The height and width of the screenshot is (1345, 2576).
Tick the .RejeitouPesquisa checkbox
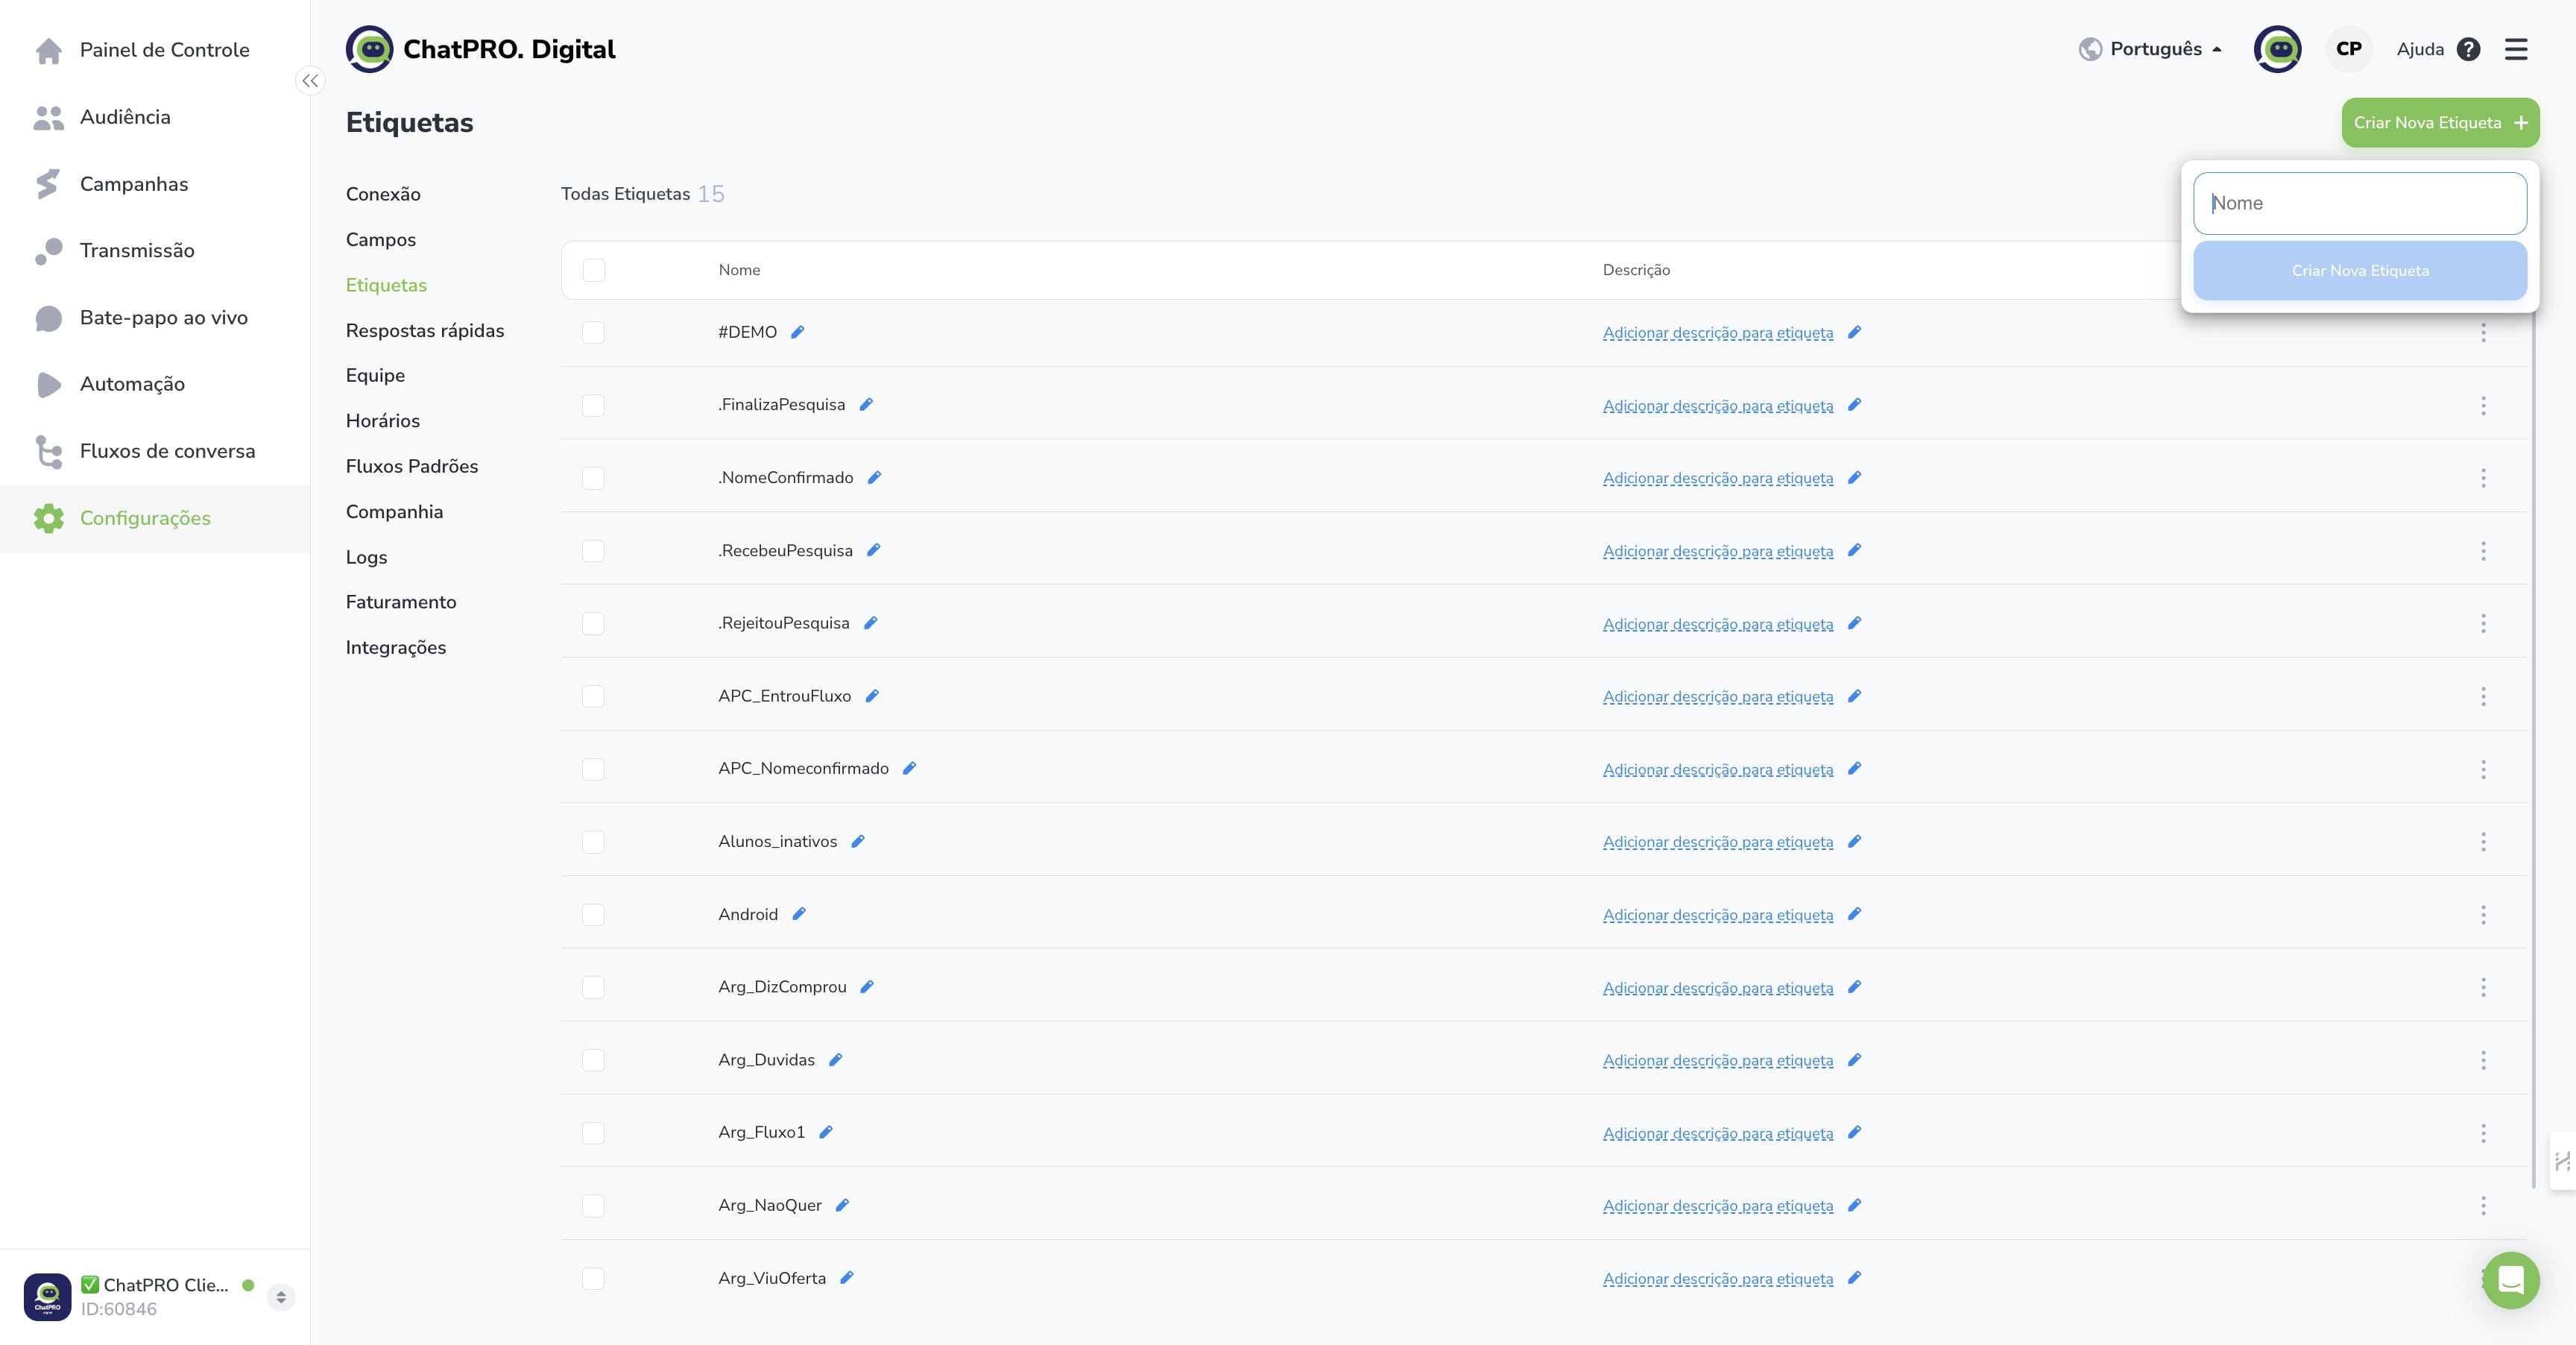[x=593, y=624]
